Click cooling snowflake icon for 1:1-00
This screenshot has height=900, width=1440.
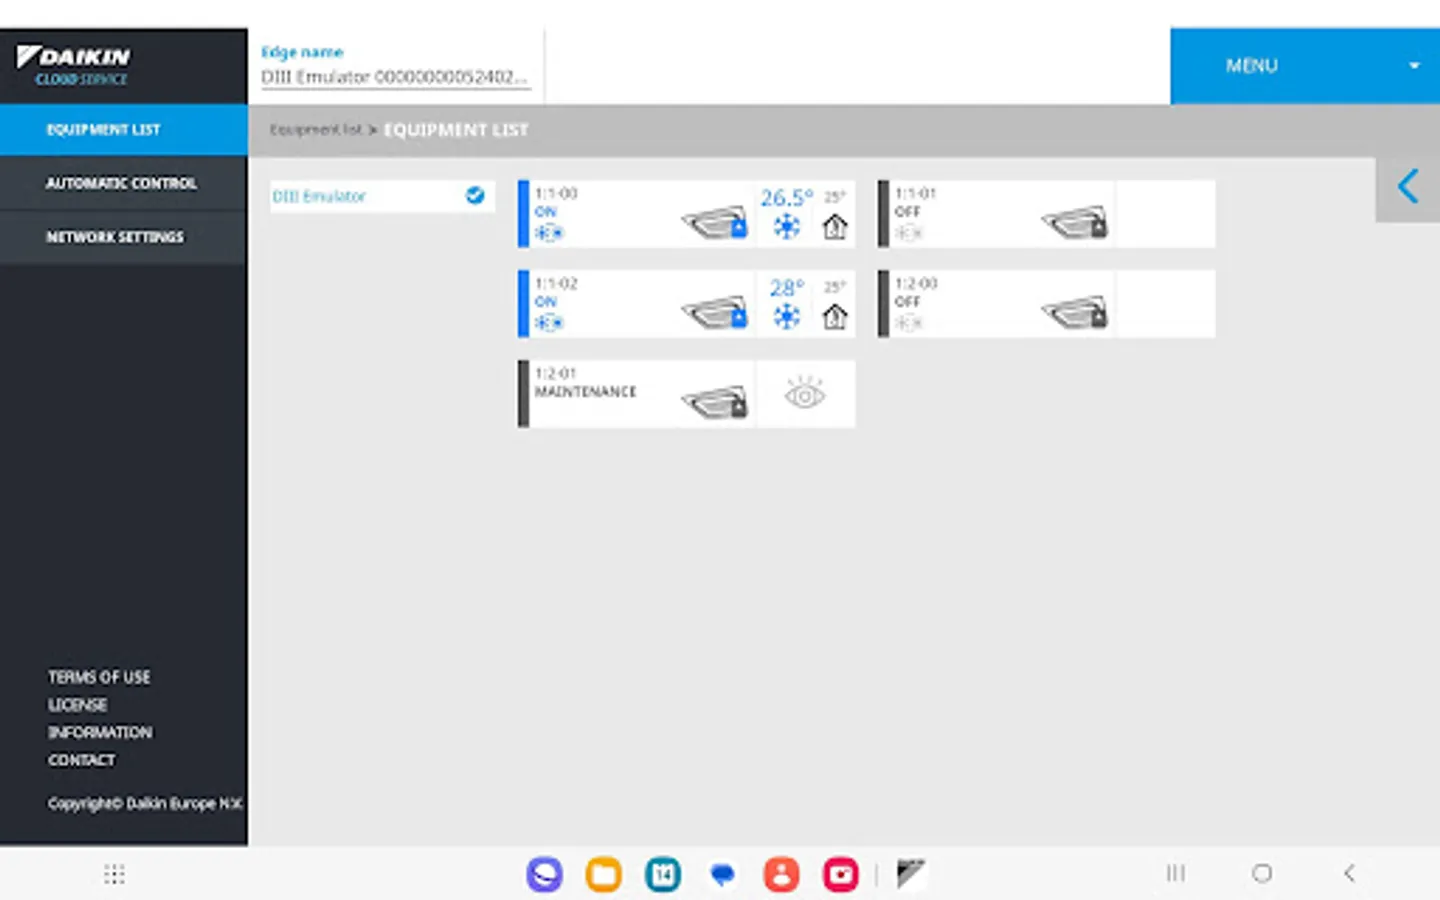click(x=787, y=227)
